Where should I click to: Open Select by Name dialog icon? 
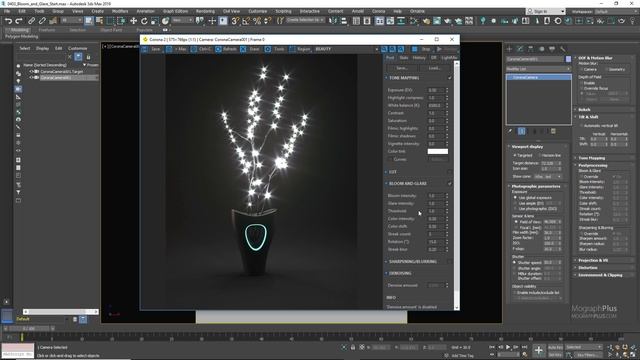click(99, 21)
